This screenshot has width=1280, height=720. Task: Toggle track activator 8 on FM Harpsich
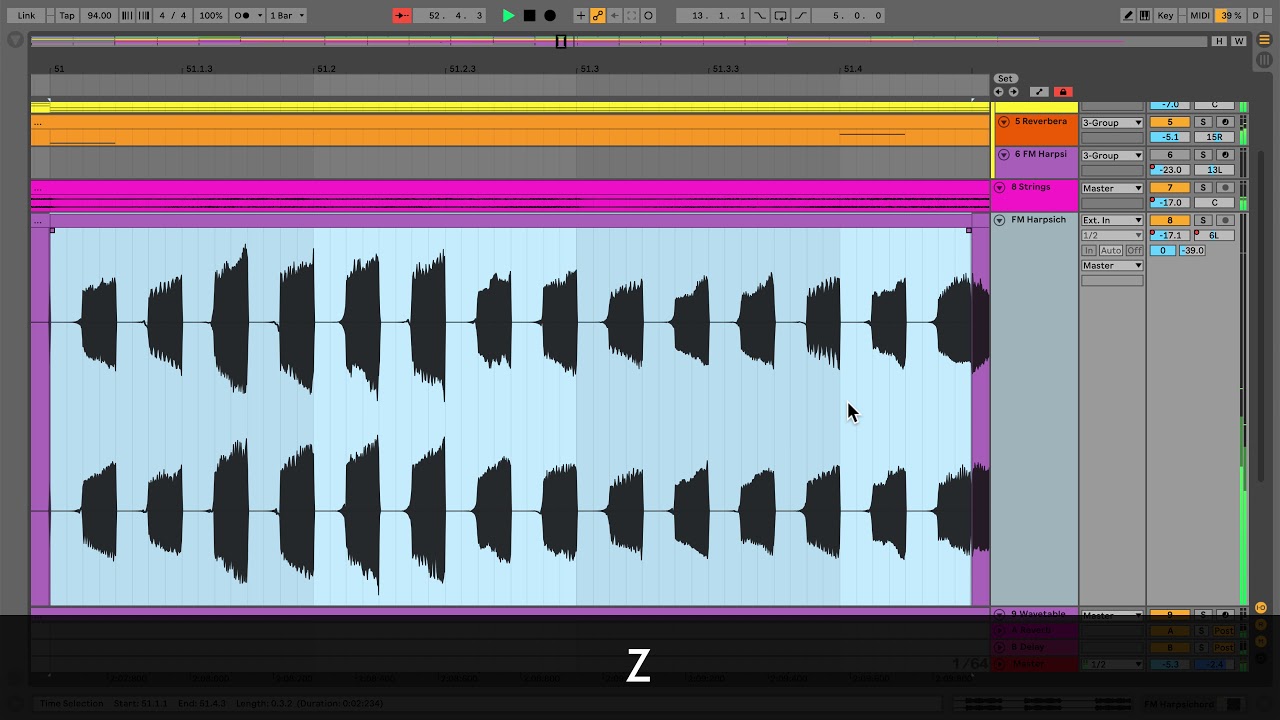pos(1169,220)
